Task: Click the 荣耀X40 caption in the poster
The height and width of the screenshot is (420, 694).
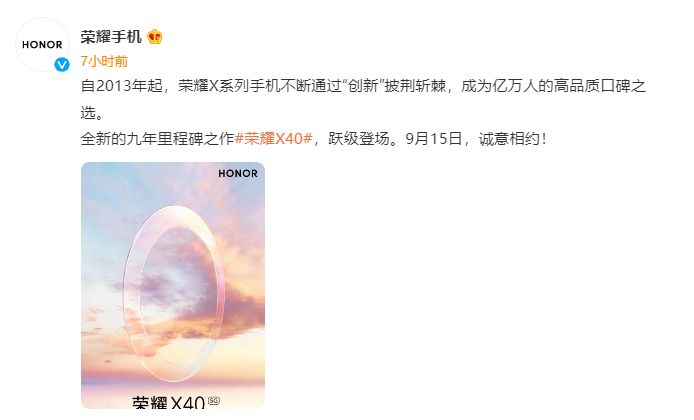Action: [169, 402]
